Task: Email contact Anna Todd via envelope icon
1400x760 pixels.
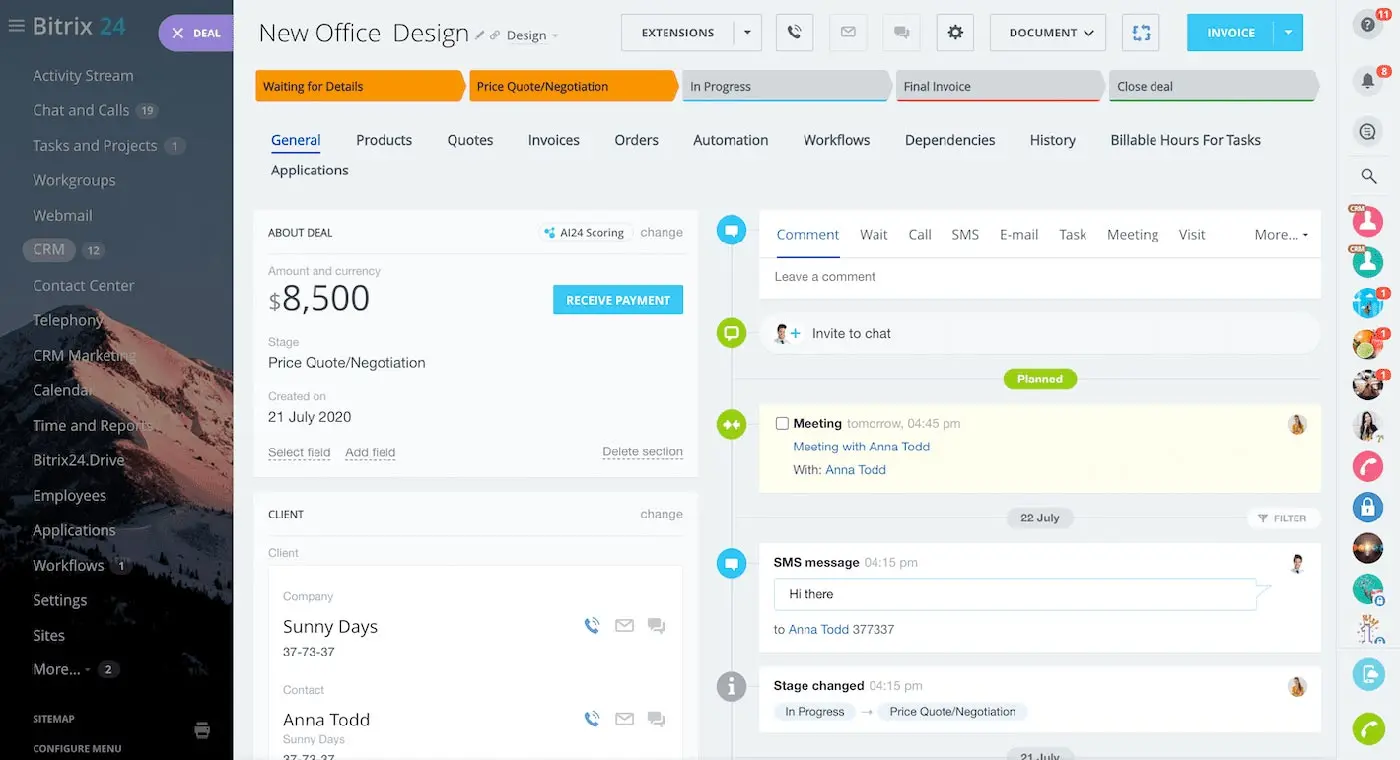Action: (x=624, y=719)
